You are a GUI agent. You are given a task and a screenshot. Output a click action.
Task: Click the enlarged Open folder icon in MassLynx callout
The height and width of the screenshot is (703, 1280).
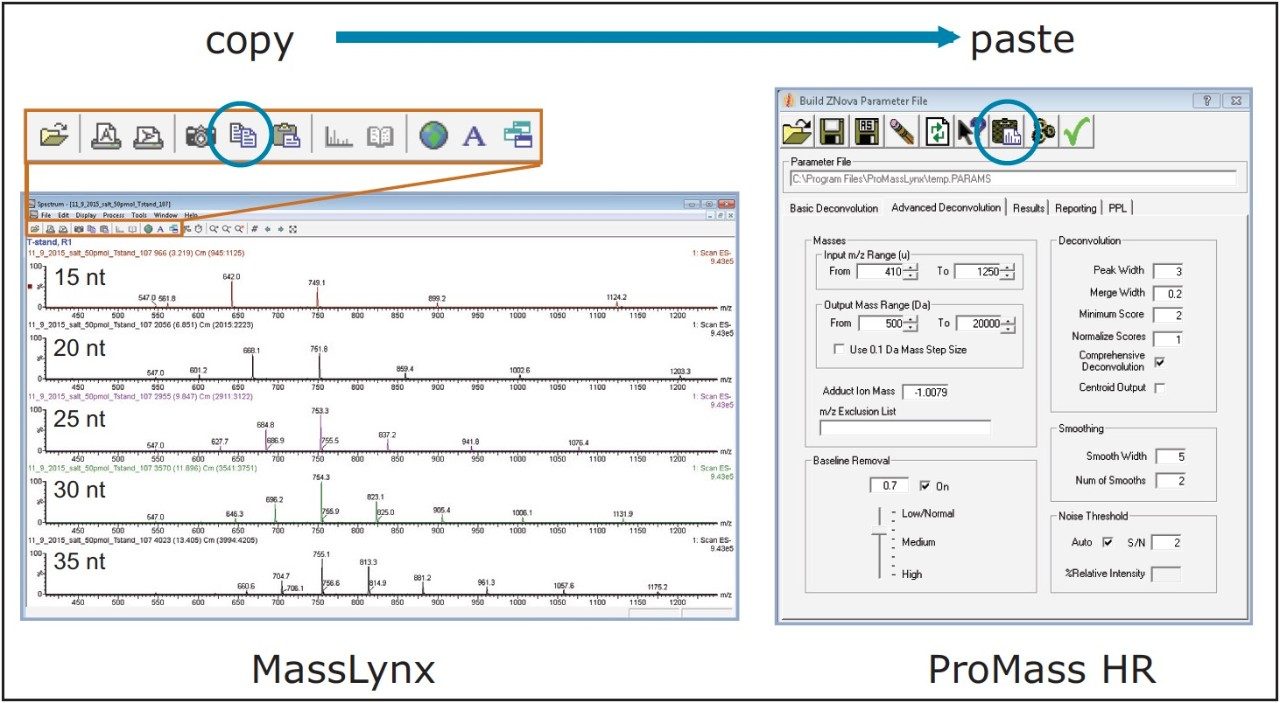click(54, 136)
